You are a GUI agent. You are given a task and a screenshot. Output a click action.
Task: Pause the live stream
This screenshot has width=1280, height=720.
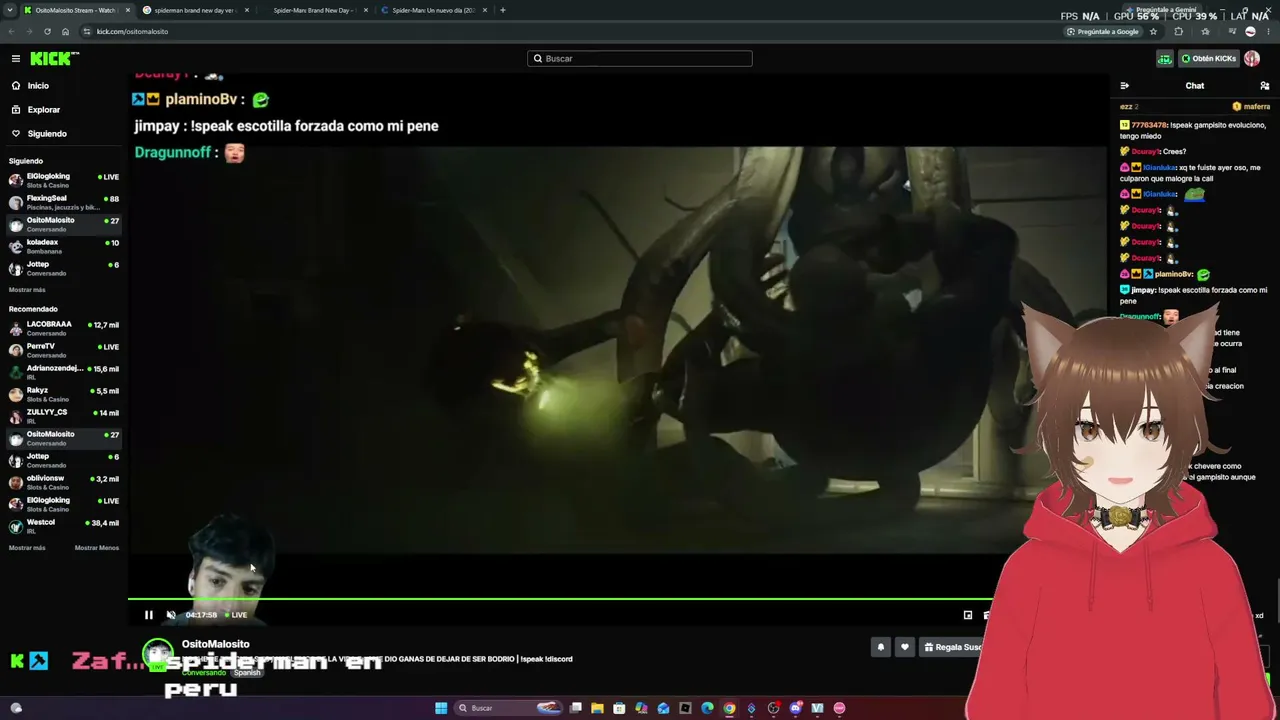[x=149, y=615]
